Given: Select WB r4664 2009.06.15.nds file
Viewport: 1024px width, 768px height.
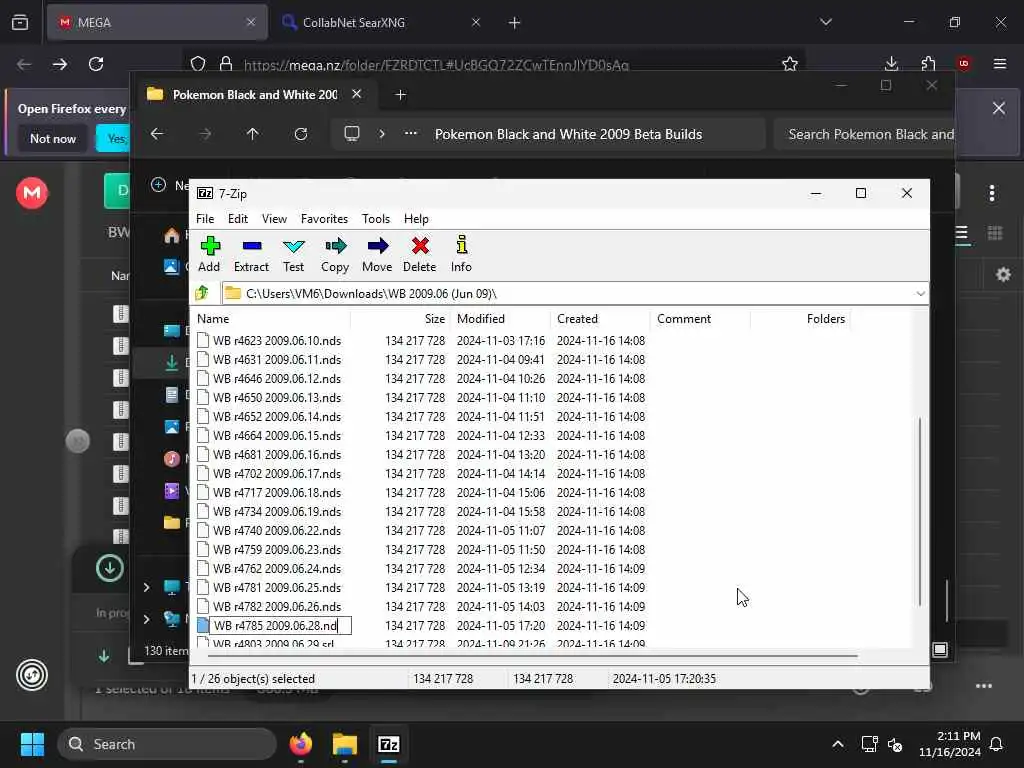Looking at the screenshot, I should [x=277, y=435].
